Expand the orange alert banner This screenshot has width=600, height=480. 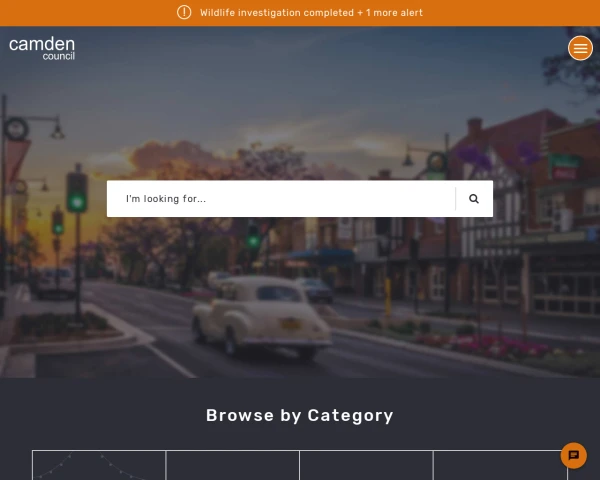click(x=300, y=13)
